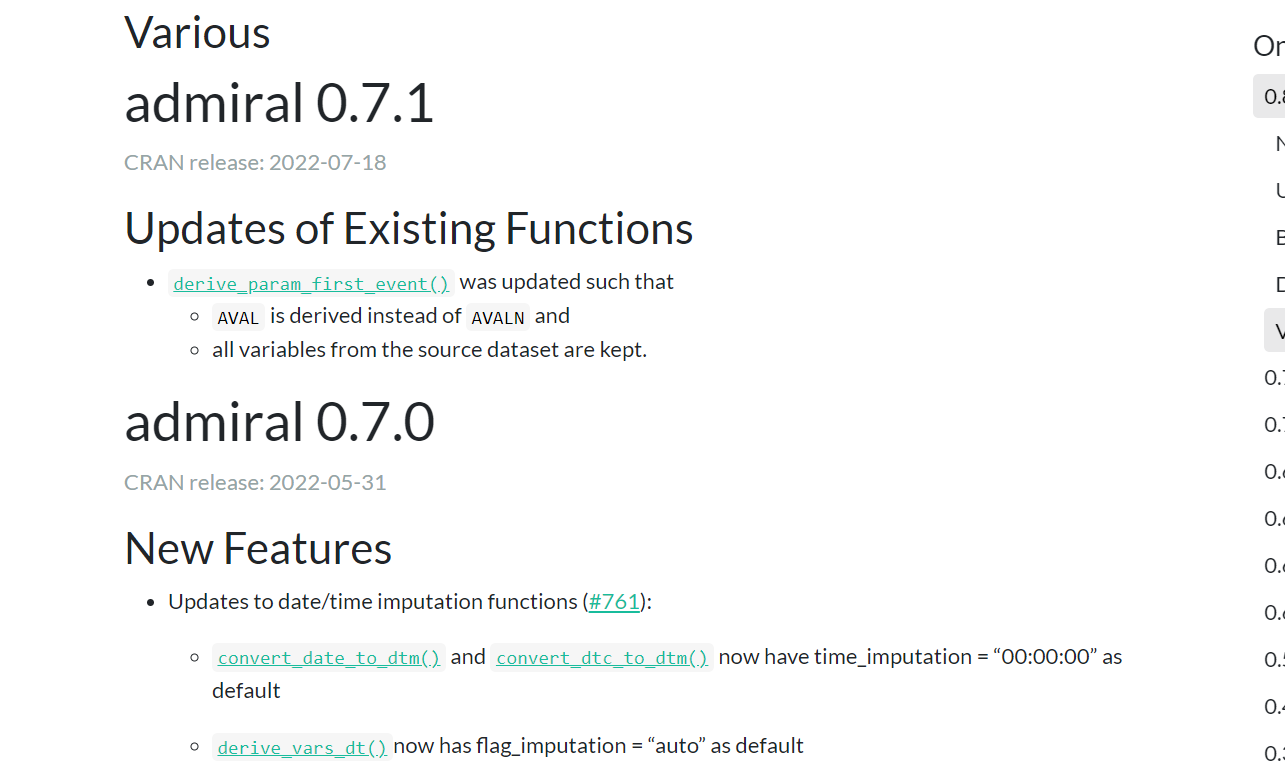Select the highlighted 0.8 version in sidebar
1285x780 pixels.
click(x=1270, y=96)
